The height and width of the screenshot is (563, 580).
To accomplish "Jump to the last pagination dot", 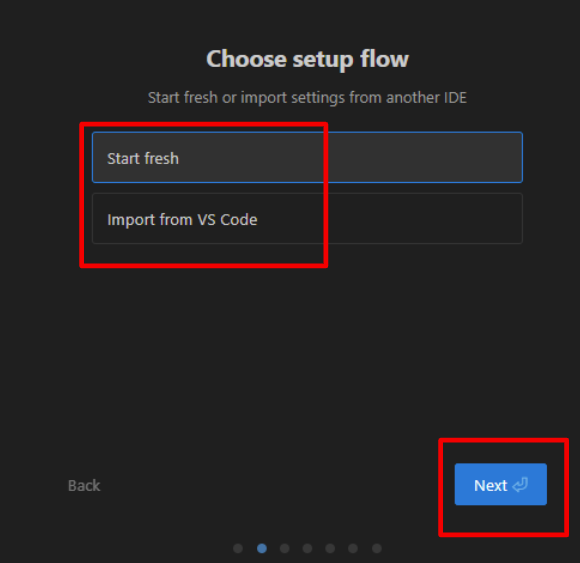I will coord(377,548).
